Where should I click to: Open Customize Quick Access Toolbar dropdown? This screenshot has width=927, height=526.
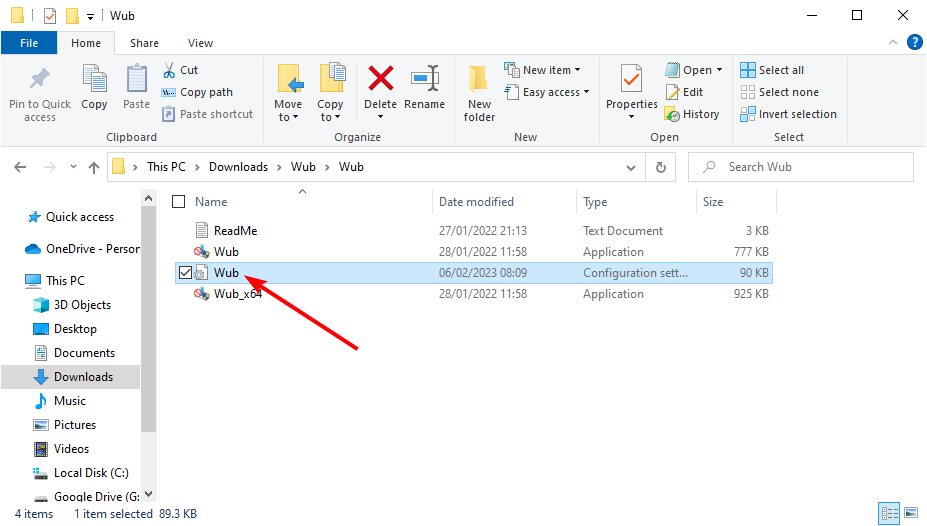tap(90, 17)
